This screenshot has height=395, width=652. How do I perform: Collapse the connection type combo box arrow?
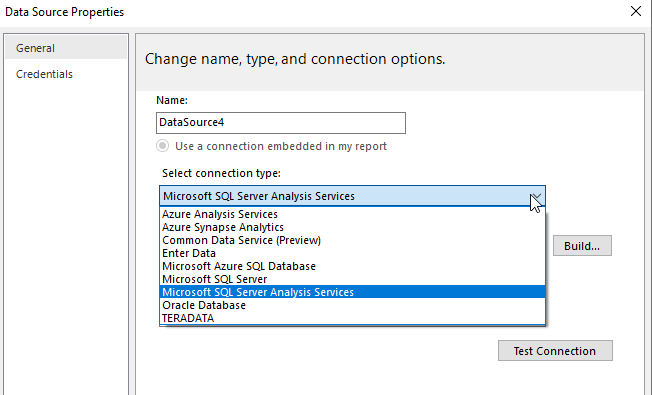[x=536, y=196]
